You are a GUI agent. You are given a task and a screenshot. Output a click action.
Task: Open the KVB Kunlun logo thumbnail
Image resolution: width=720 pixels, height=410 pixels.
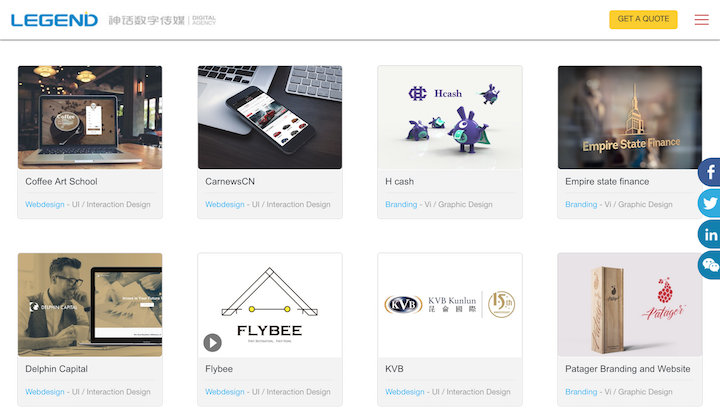(x=450, y=305)
